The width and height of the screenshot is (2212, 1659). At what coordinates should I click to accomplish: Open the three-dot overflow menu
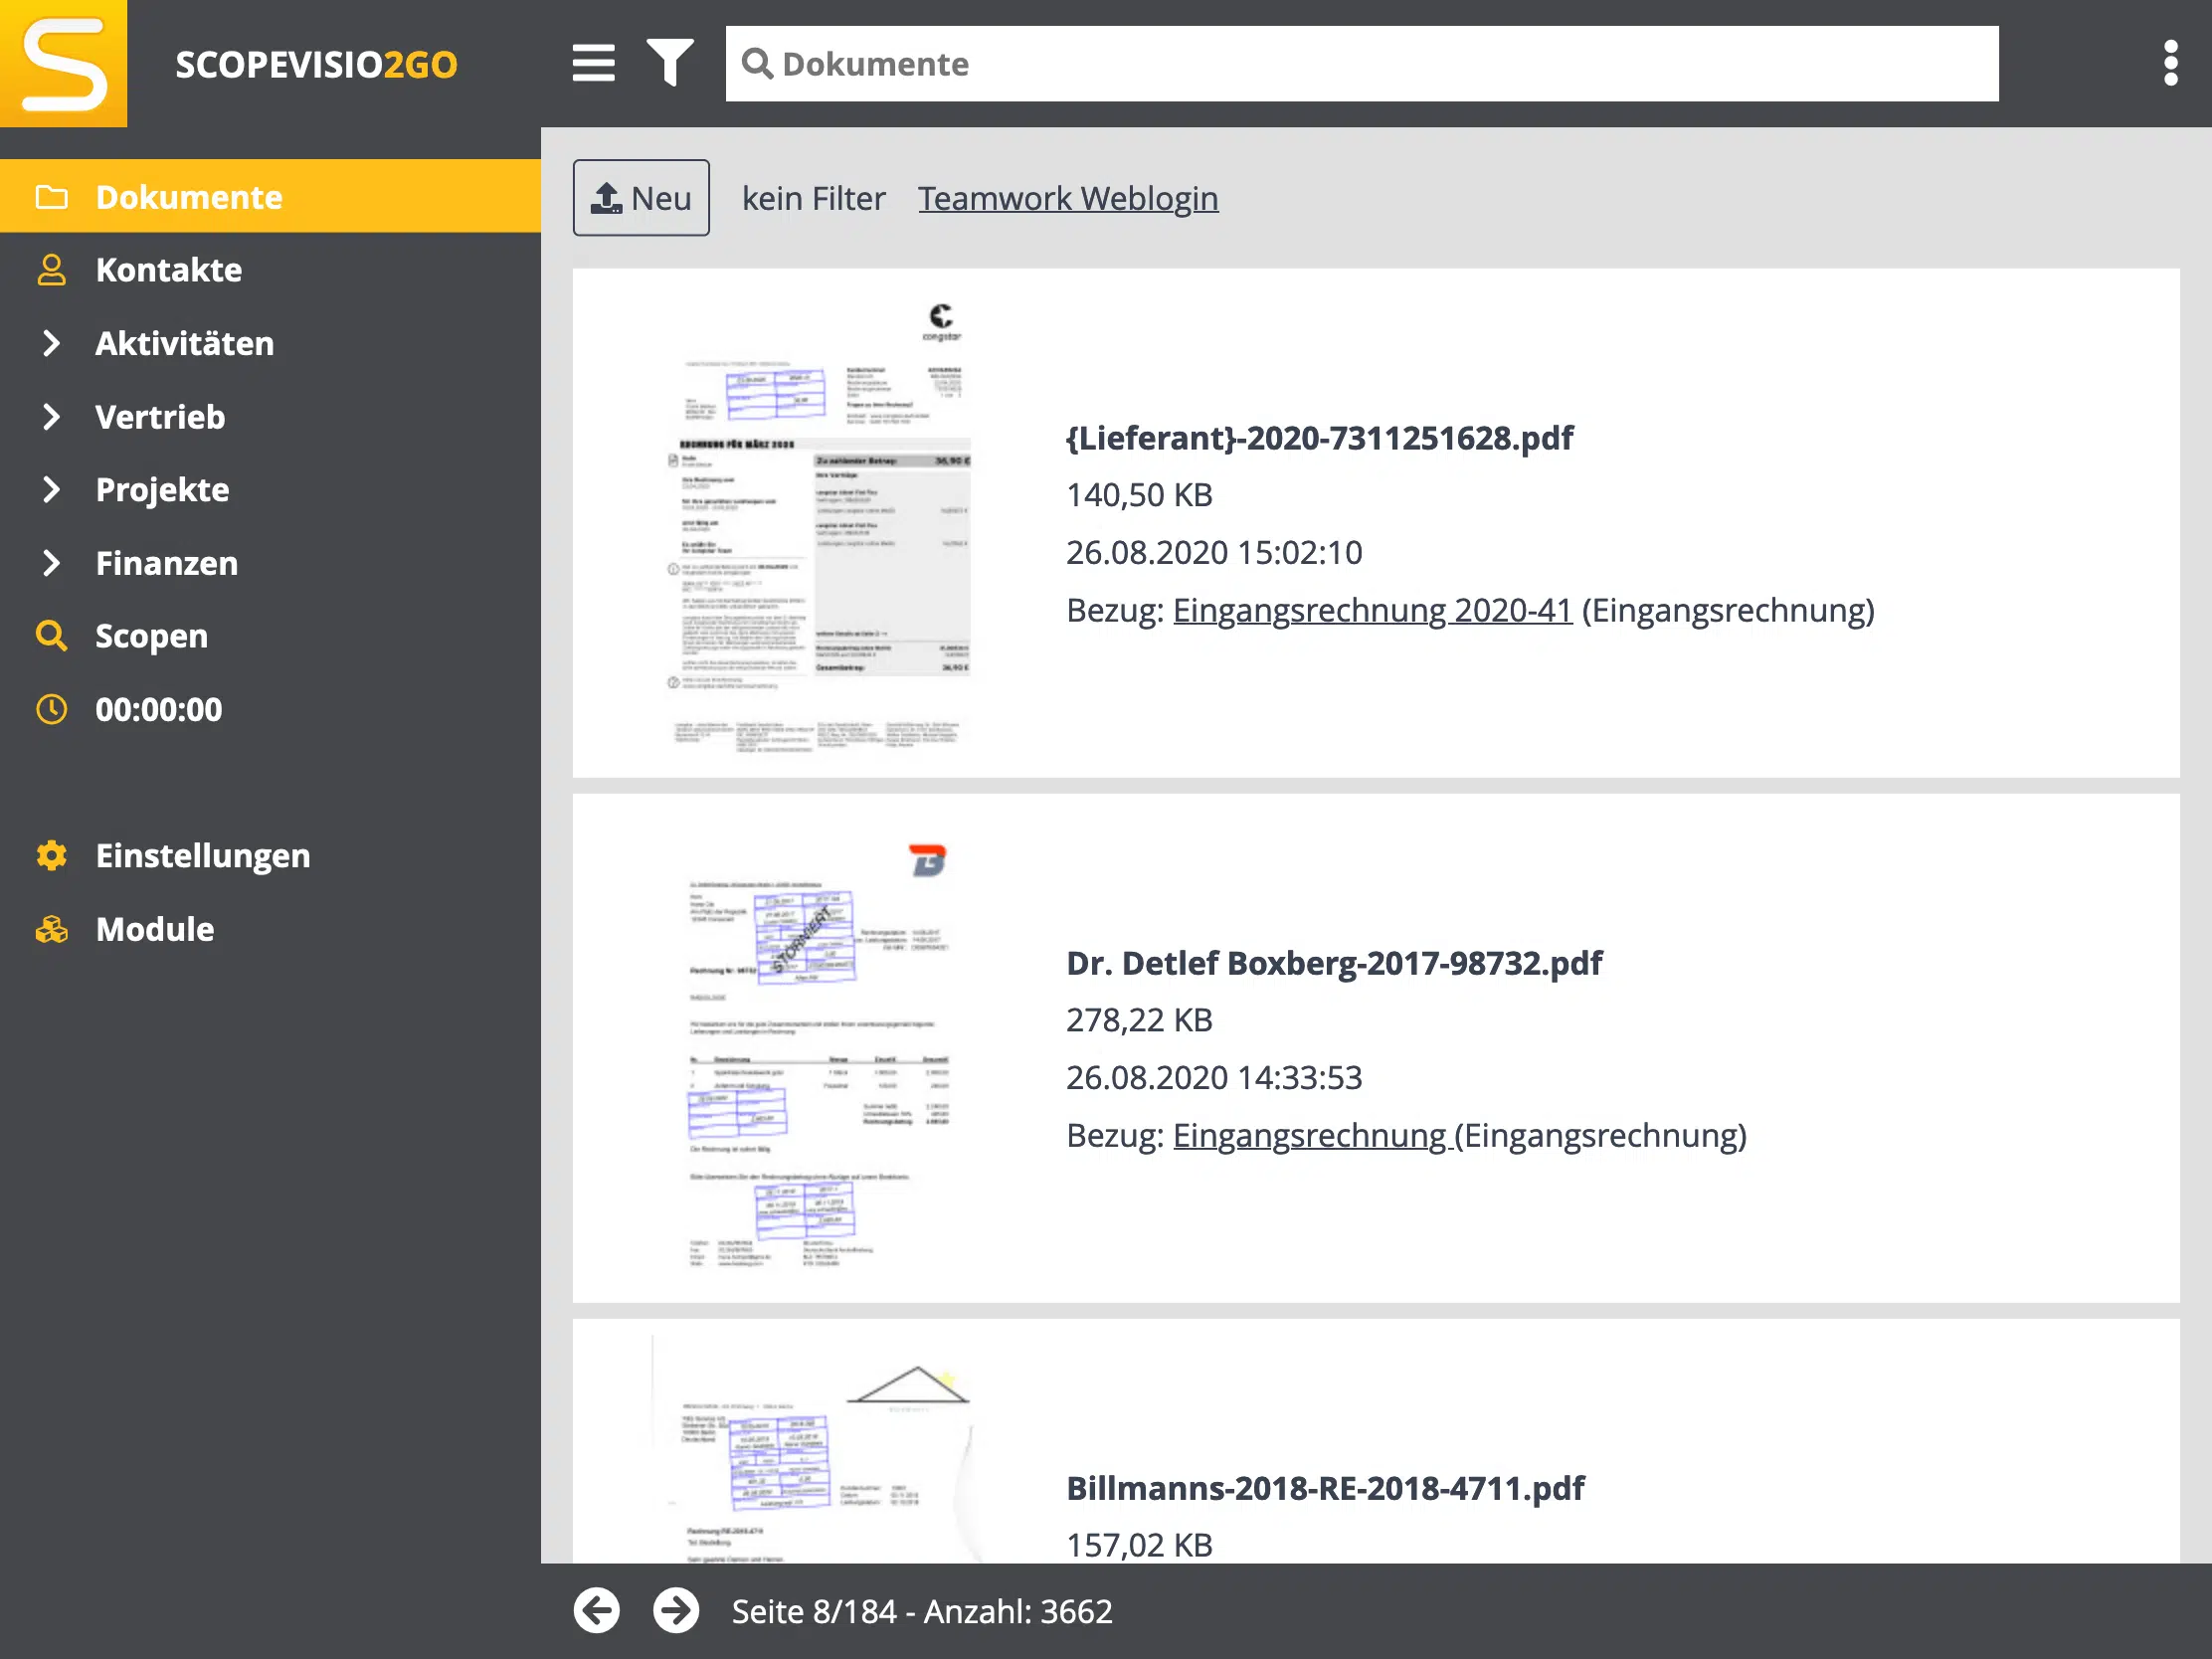click(2171, 62)
